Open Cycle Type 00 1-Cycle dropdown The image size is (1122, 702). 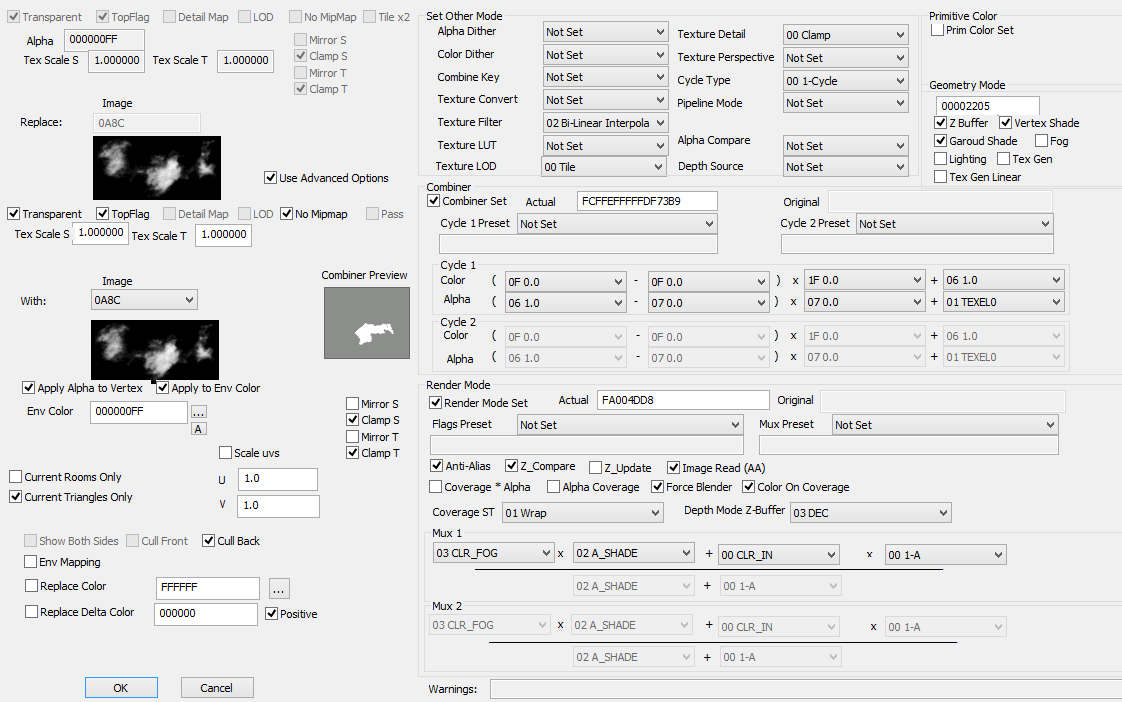click(846, 80)
